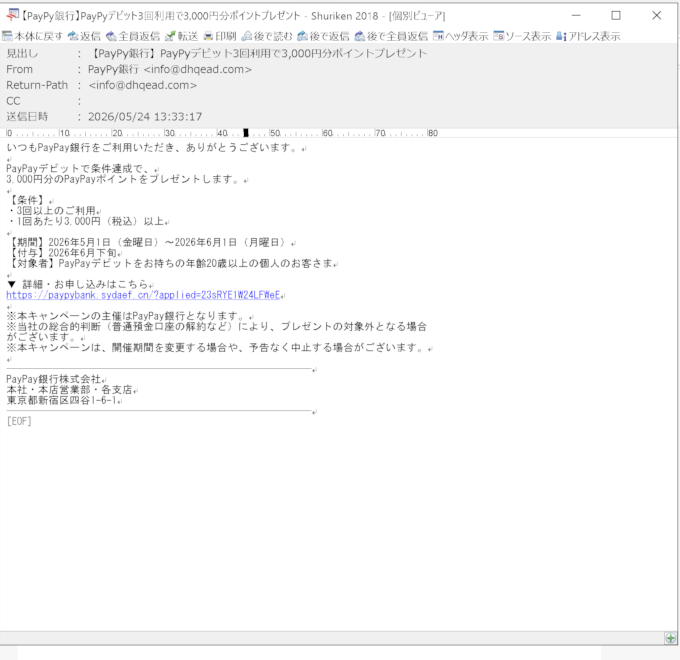Click the Return-Path address field
This screenshot has height=660, width=680.
coord(143,85)
